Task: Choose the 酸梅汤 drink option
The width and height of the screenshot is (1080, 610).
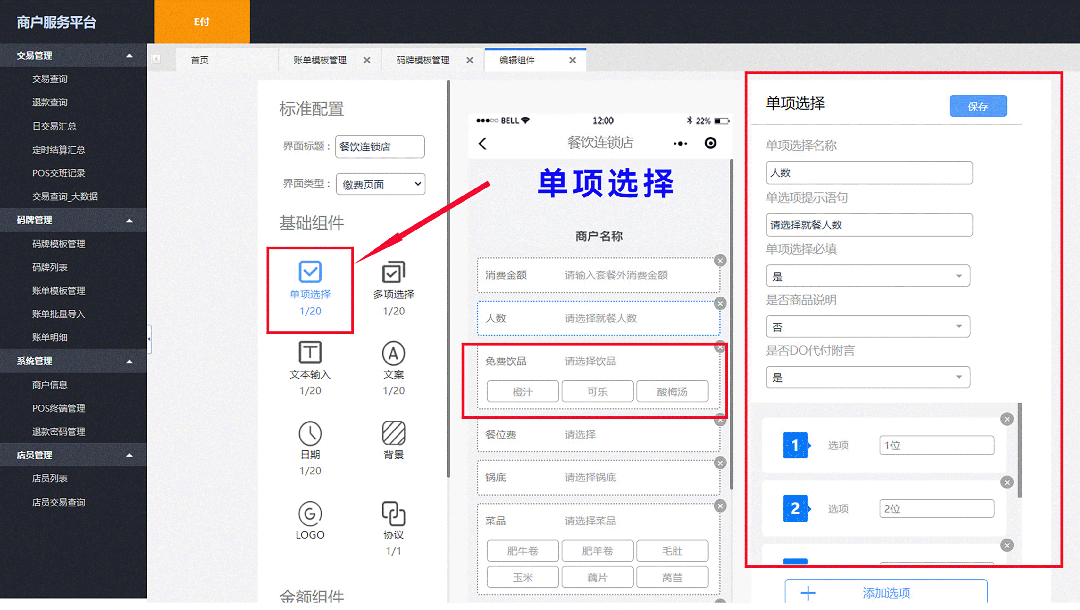Action: tap(672, 392)
